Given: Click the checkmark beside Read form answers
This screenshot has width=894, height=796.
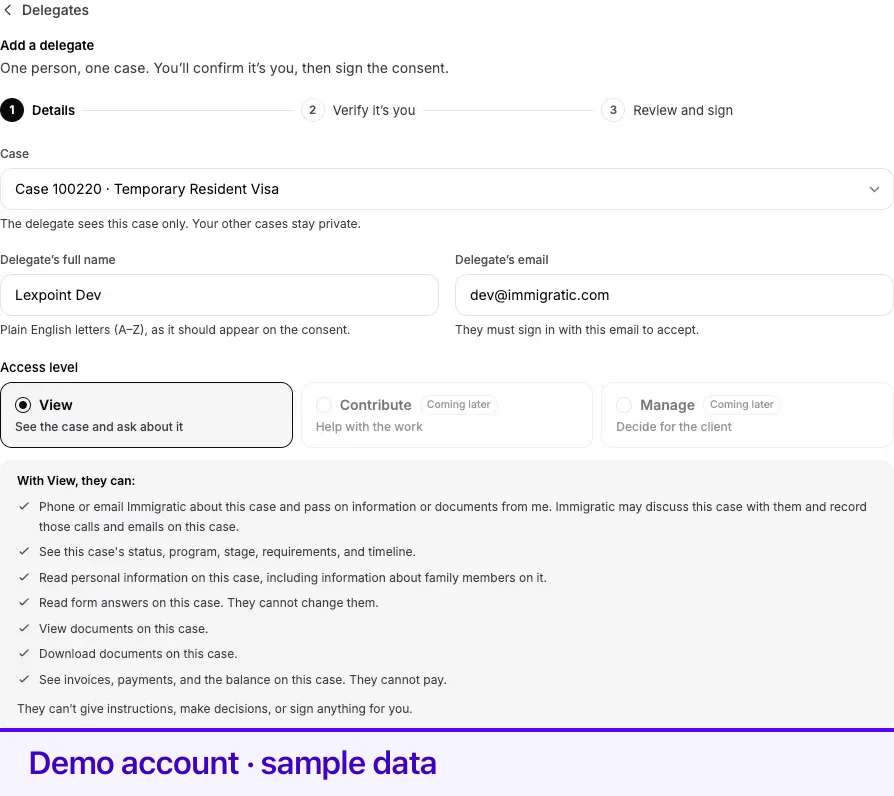Looking at the screenshot, I should click(x=24, y=602).
